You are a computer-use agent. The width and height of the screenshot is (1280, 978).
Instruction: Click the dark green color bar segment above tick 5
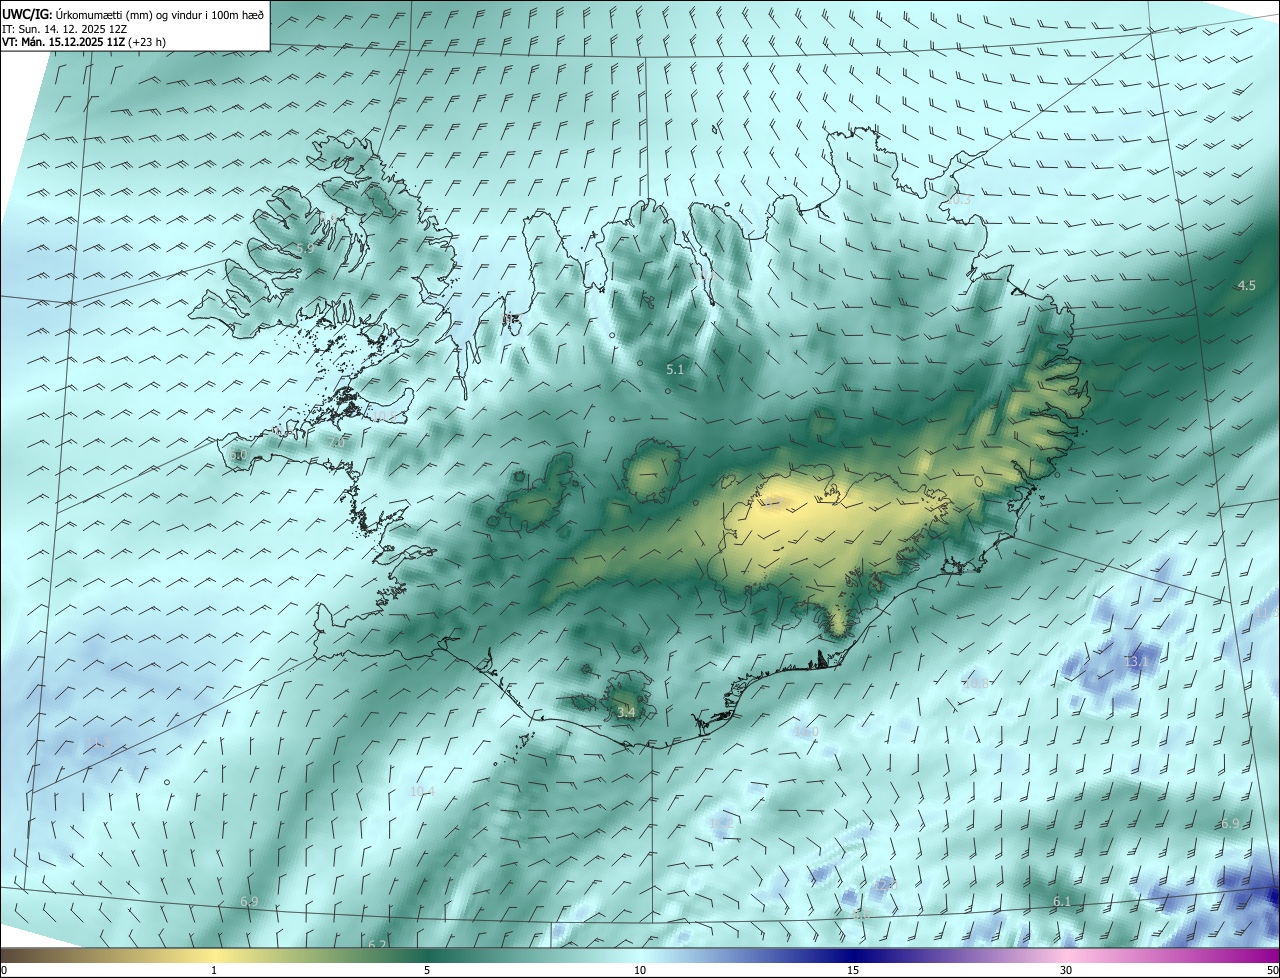coord(427,955)
